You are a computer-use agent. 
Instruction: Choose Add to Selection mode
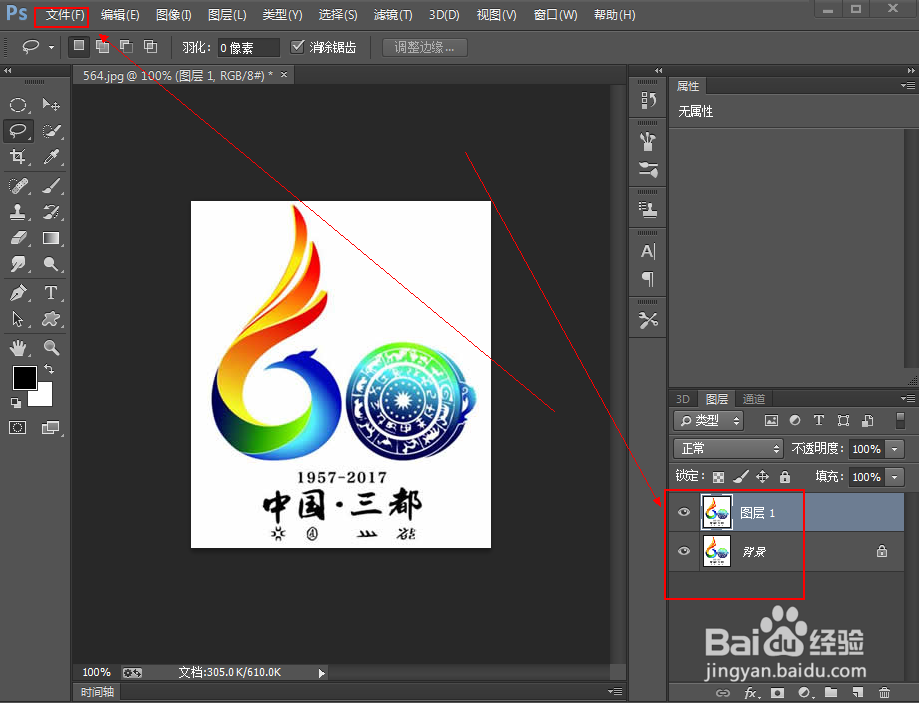point(103,46)
